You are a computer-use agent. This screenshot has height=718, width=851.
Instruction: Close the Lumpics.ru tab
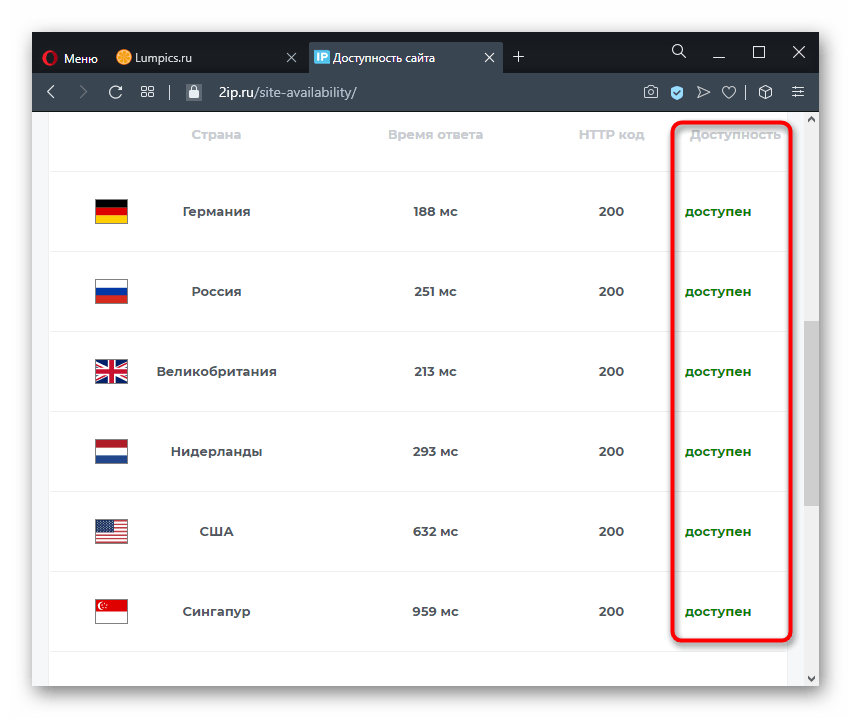click(291, 58)
